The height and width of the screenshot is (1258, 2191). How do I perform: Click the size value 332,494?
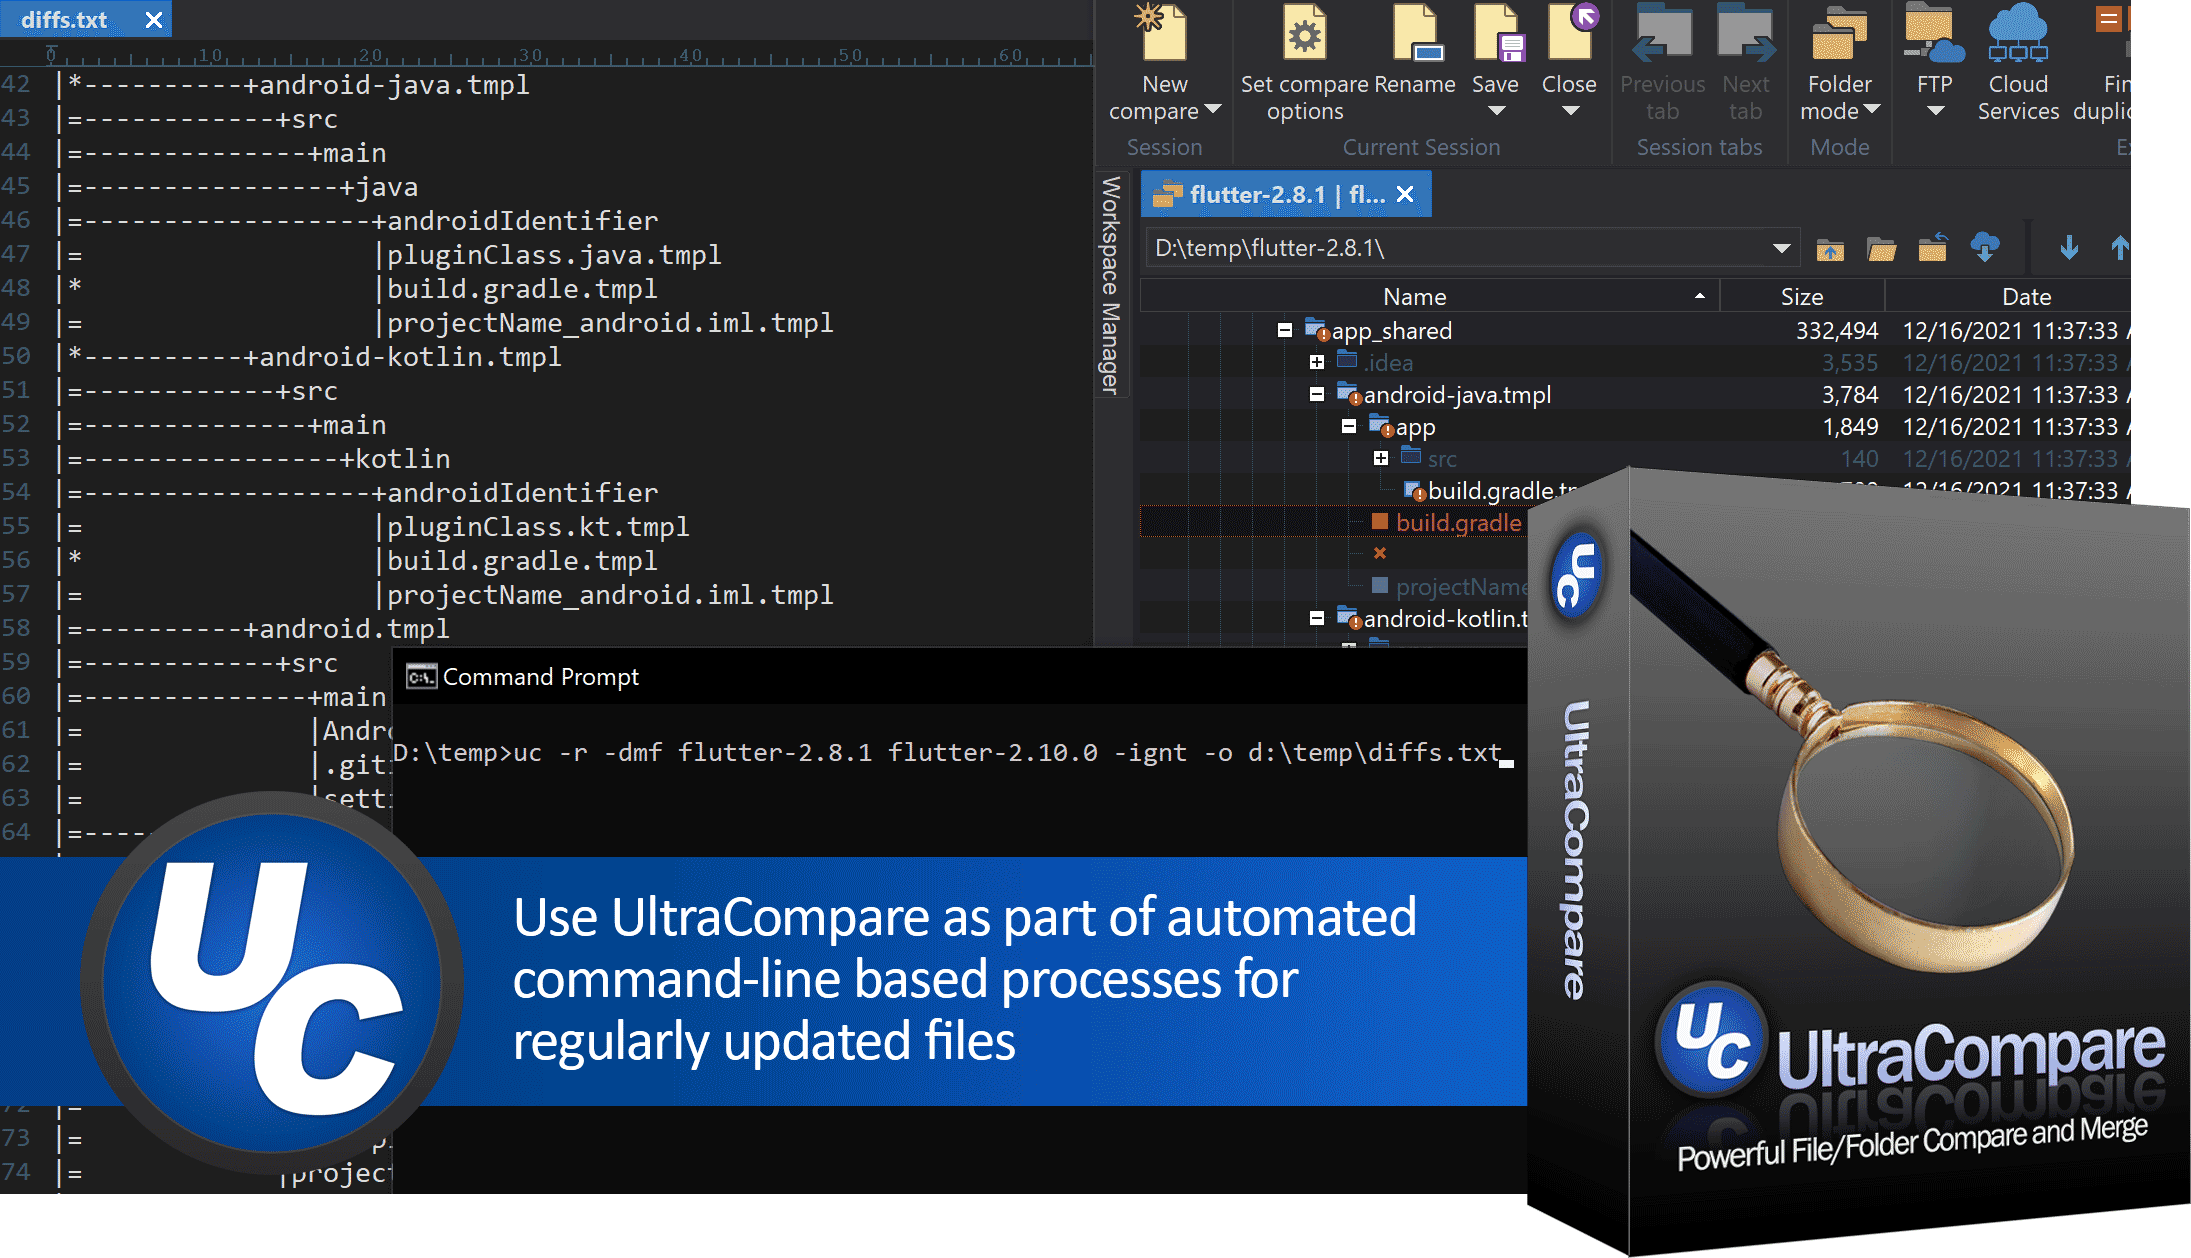tap(1837, 330)
